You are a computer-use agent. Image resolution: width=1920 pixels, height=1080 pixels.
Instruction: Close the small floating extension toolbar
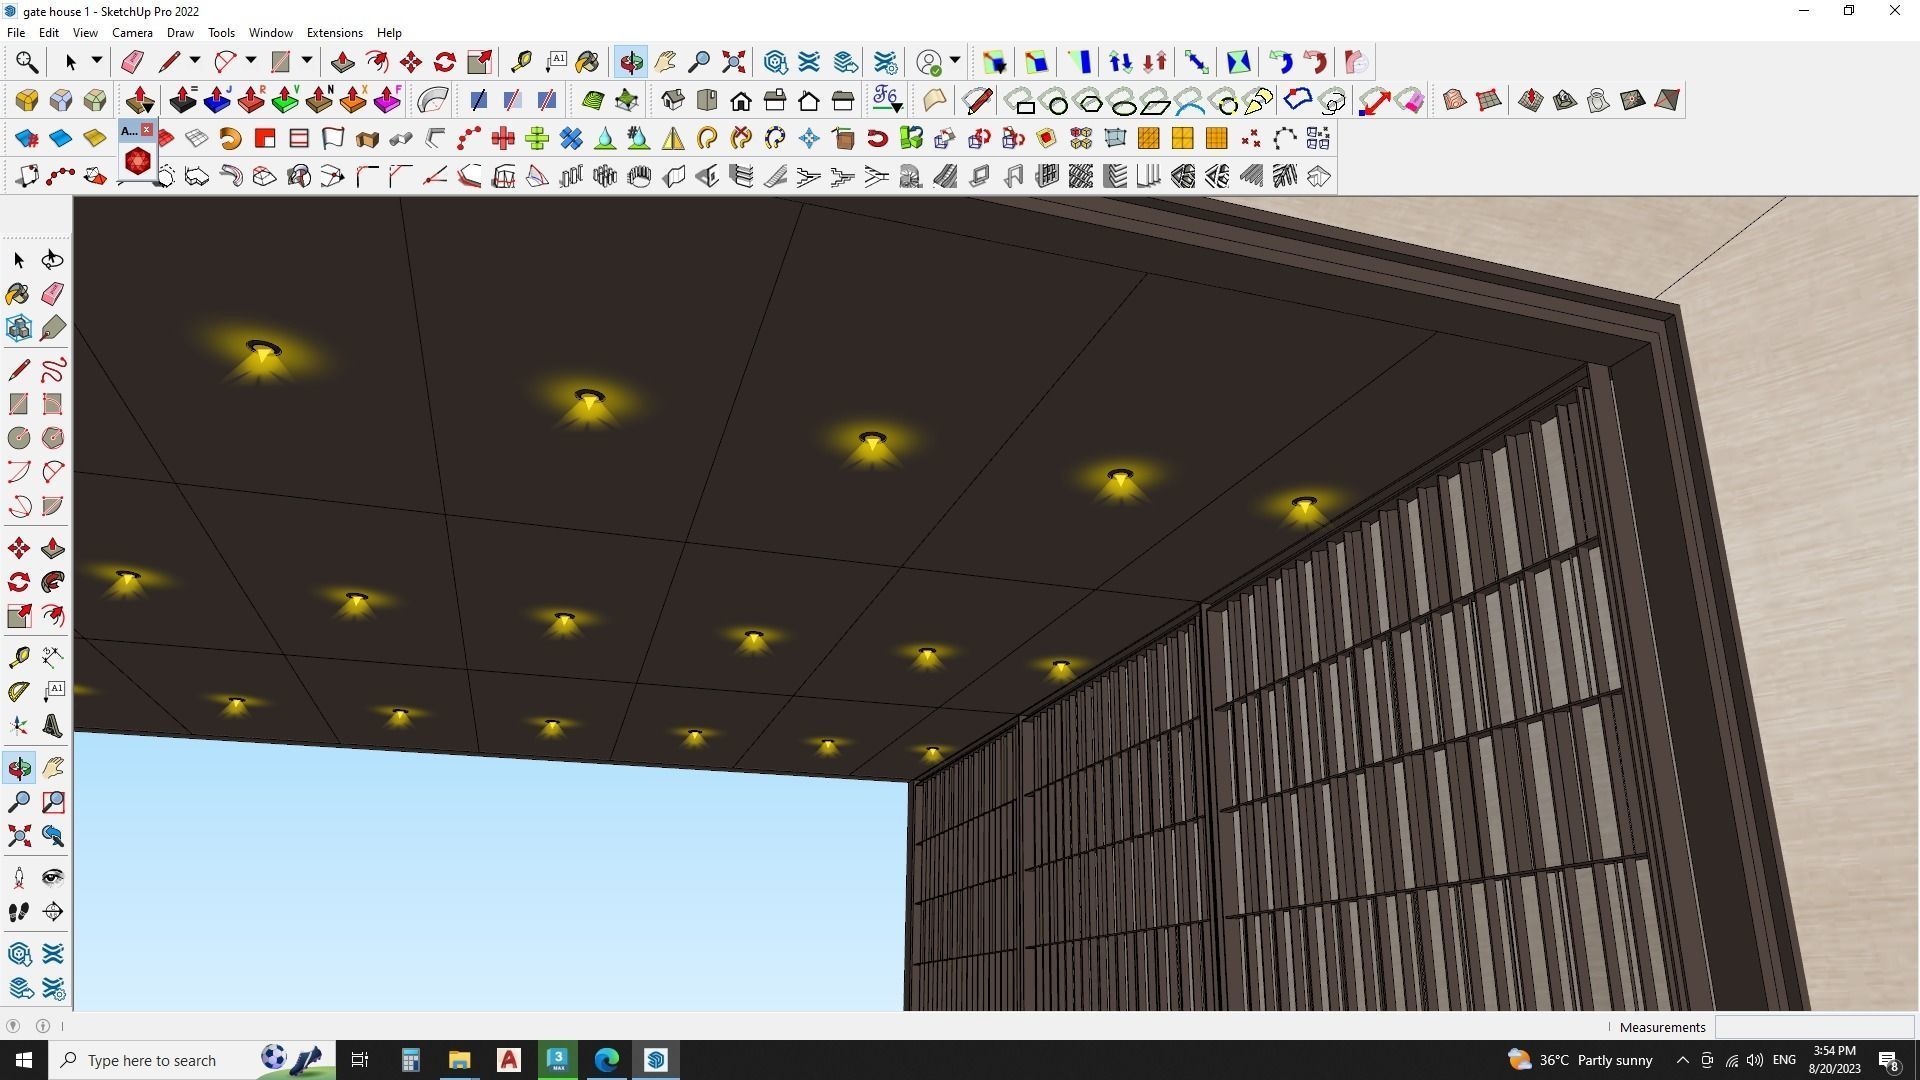pyautogui.click(x=147, y=129)
